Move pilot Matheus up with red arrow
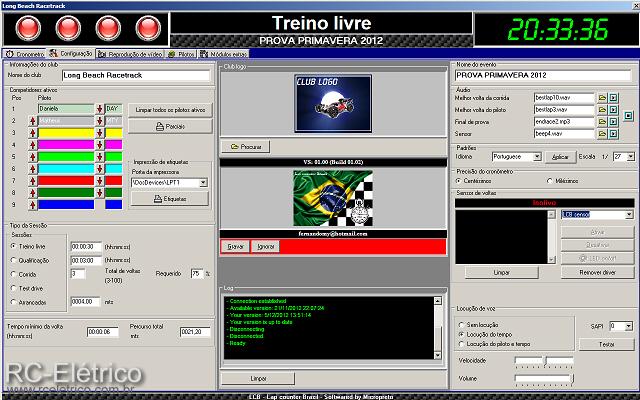 (x=31, y=121)
